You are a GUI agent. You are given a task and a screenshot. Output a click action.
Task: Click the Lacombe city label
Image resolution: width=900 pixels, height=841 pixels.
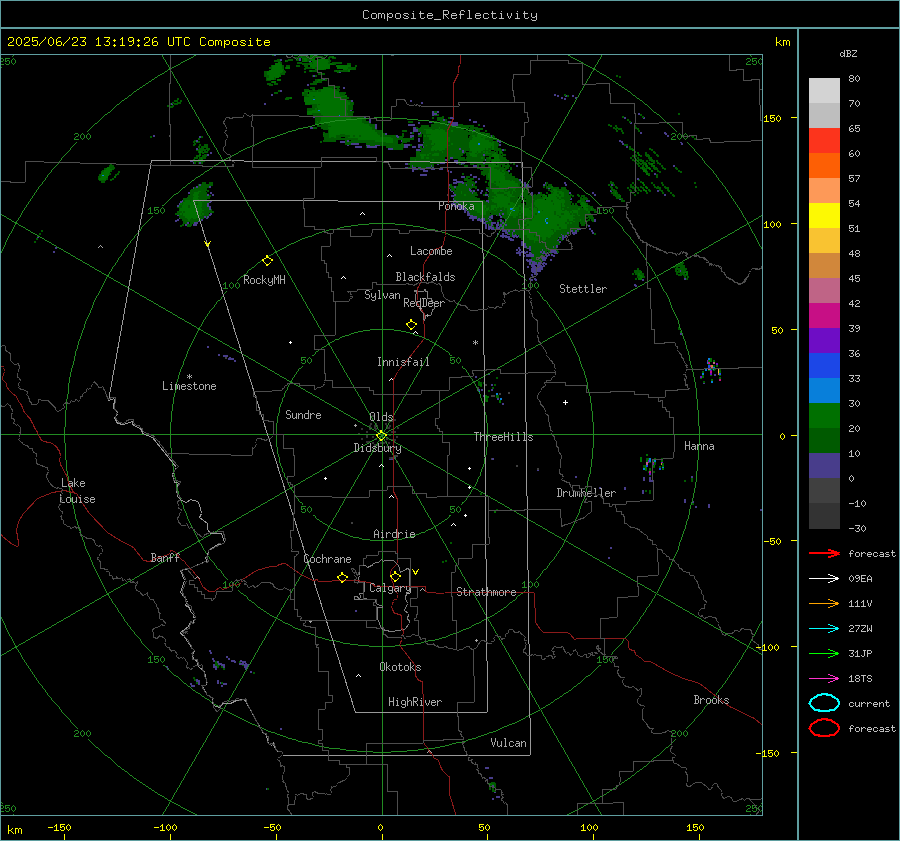[x=431, y=251]
